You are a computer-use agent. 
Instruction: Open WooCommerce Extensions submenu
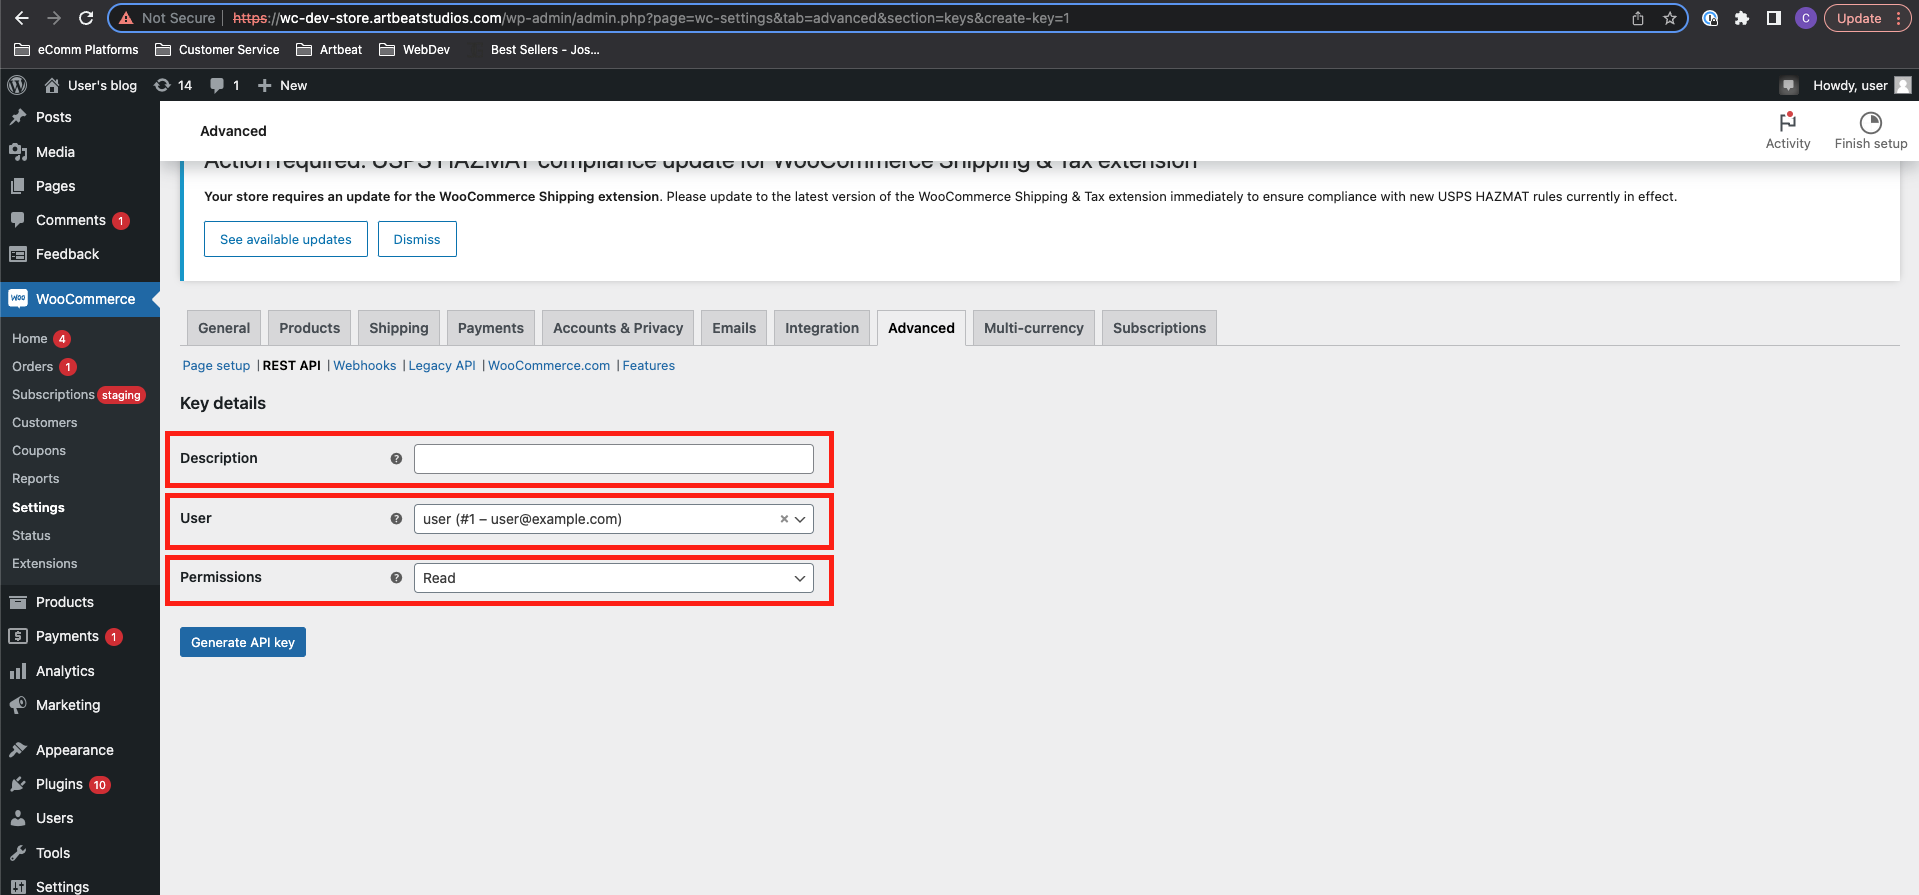click(45, 564)
